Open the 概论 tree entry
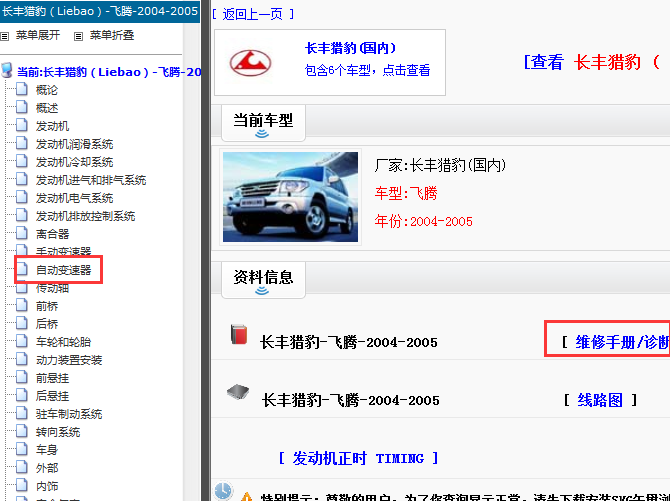The height and width of the screenshot is (501, 670). (x=47, y=90)
